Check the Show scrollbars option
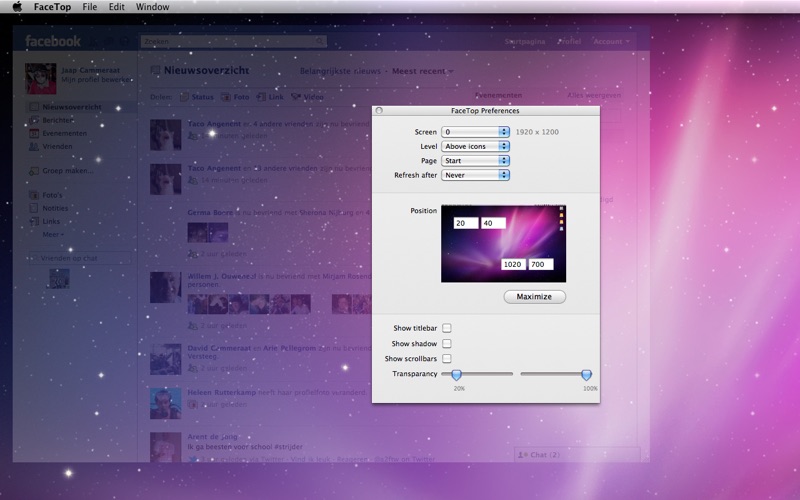The height and width of the screenshot is (500, 800). (x=447, y=358)
